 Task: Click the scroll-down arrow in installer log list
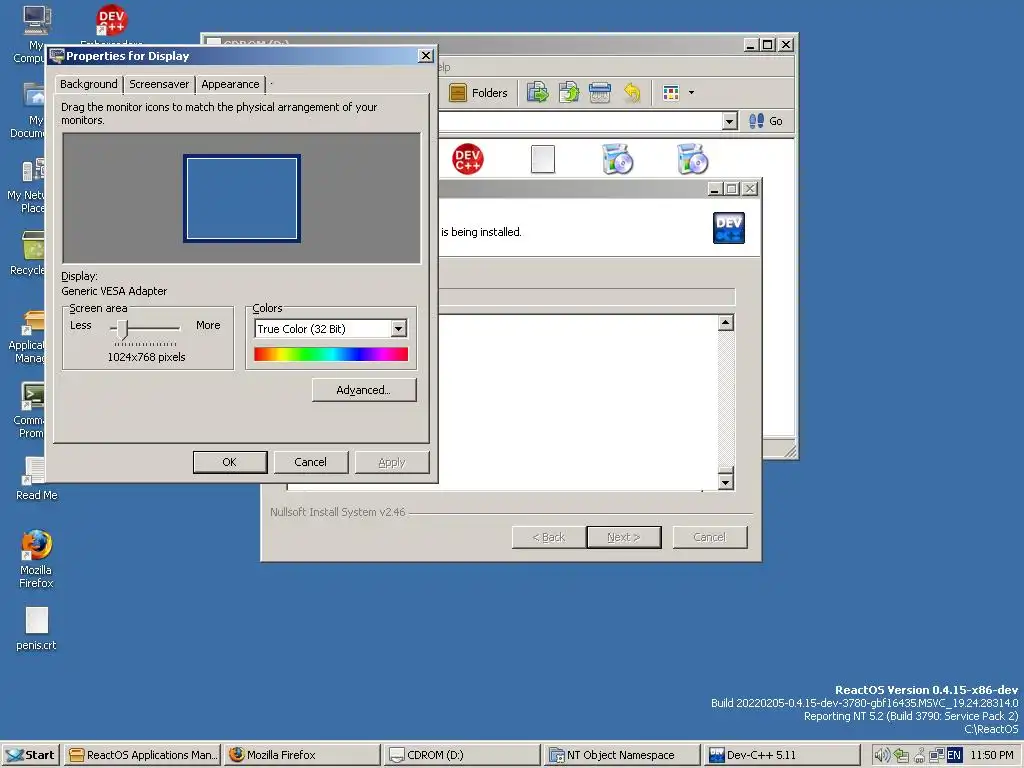[726, 482]
